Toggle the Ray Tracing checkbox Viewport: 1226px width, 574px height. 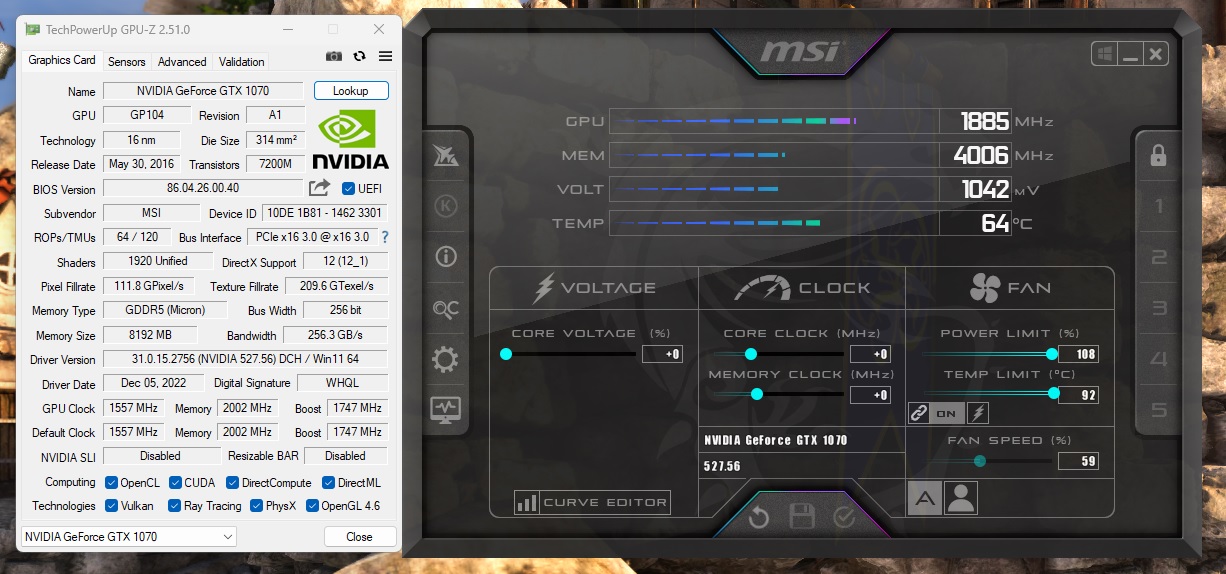pos(175,506)
